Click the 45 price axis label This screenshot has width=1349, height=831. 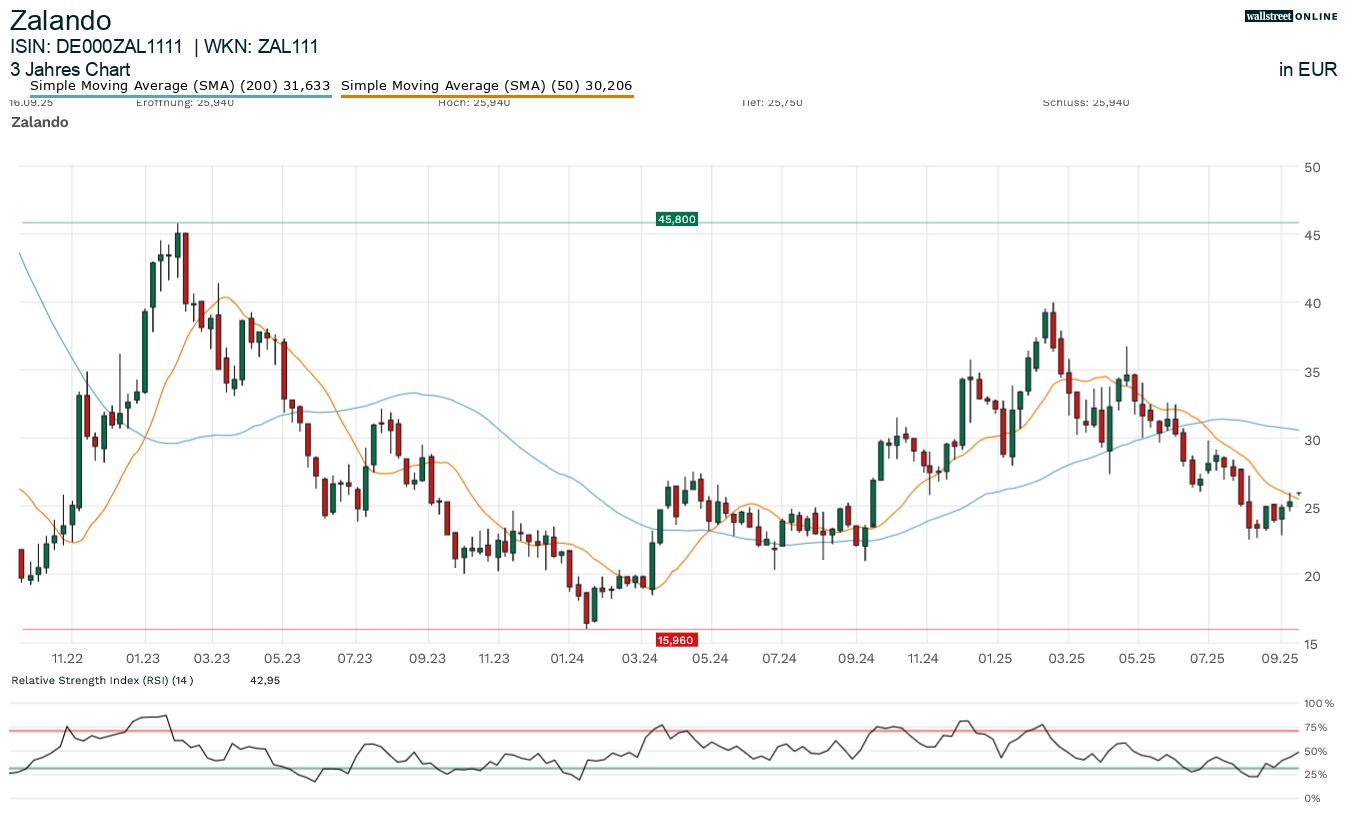pyautogui.click(x=1312, y=235)
